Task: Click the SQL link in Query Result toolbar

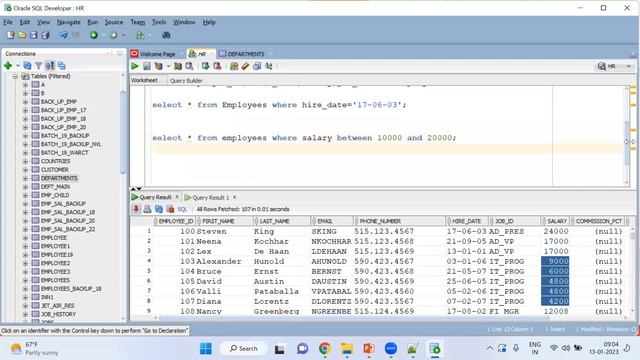Action: [x=182, y=209]
